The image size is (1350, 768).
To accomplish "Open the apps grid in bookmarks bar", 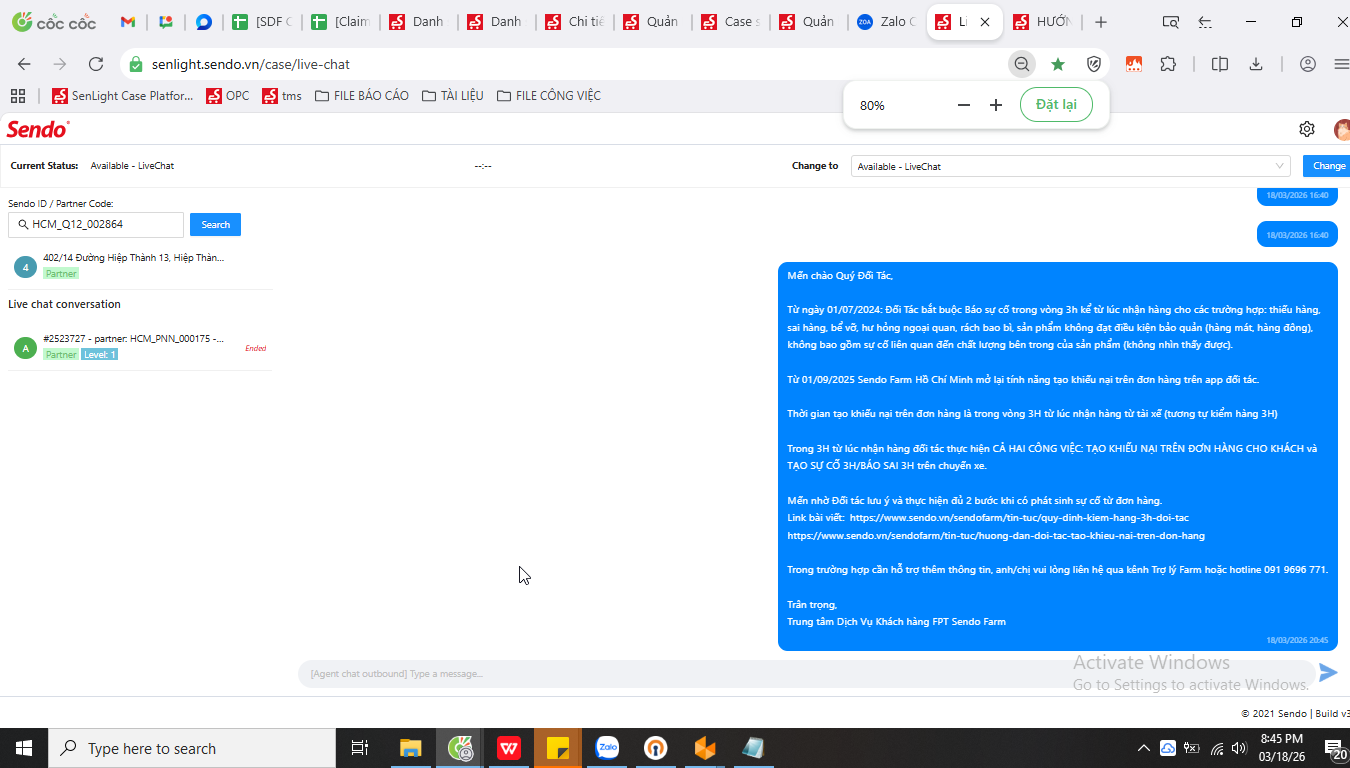I will [17, 96].
